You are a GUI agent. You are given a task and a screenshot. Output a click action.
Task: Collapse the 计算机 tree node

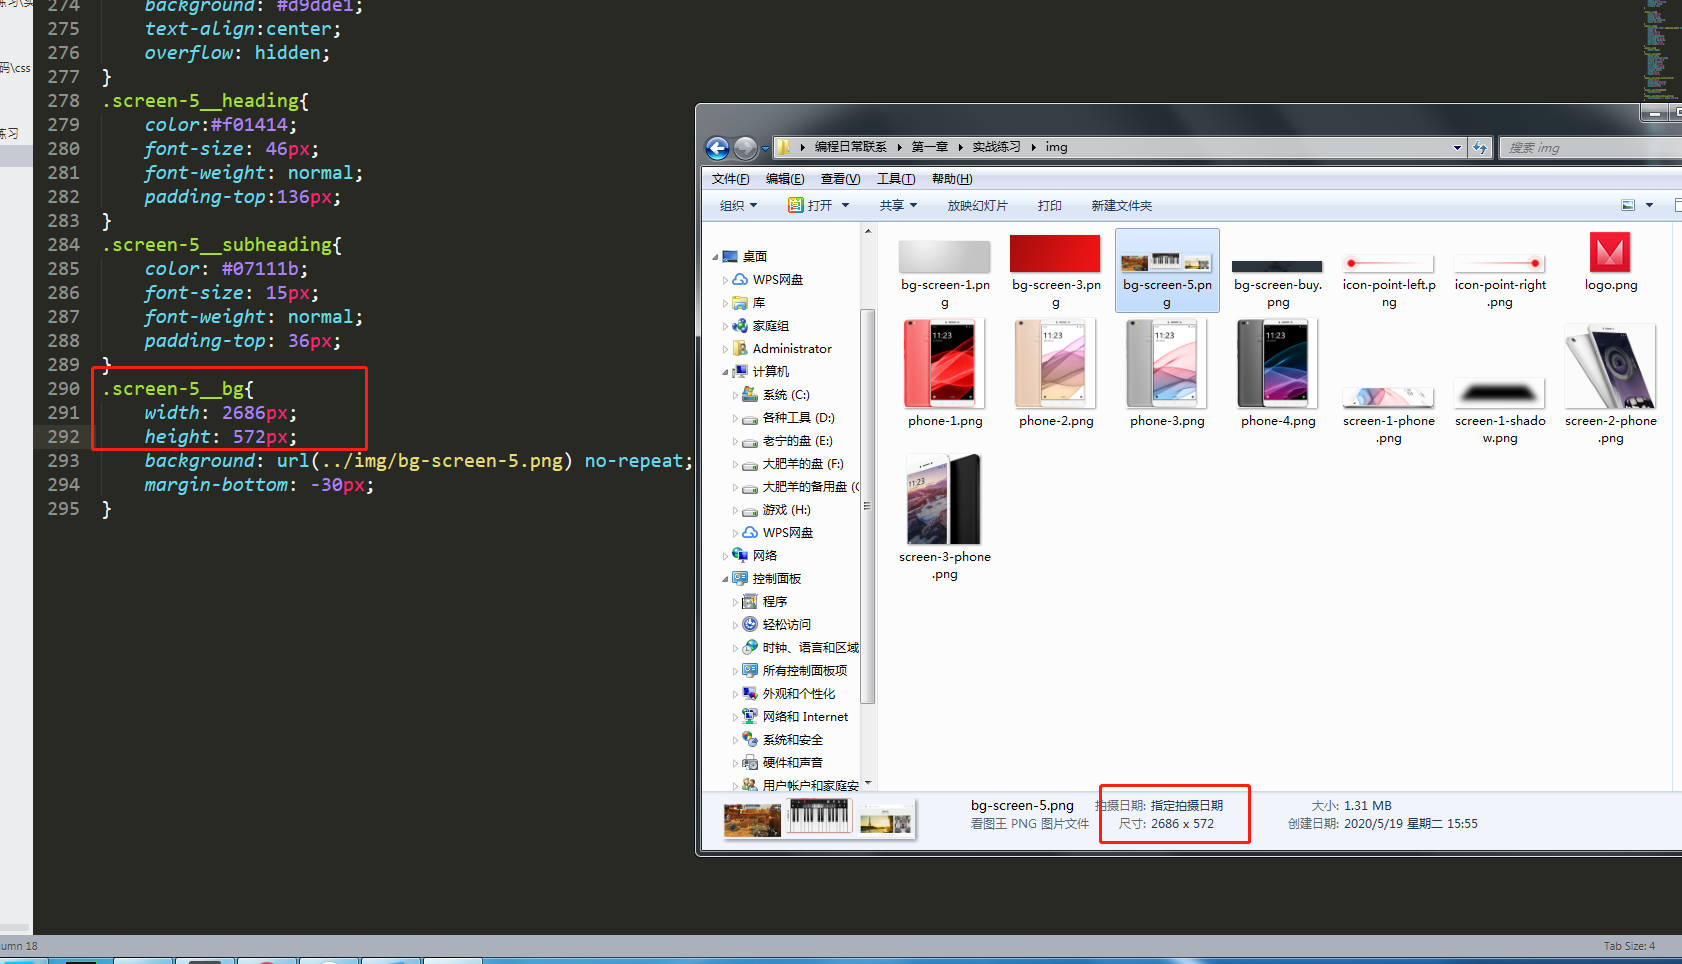pyautogui.click(x=725, y=372)
